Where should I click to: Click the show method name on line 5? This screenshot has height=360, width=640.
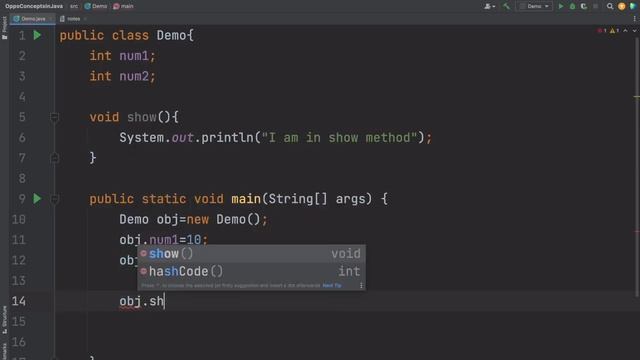(x=142, y=118)
